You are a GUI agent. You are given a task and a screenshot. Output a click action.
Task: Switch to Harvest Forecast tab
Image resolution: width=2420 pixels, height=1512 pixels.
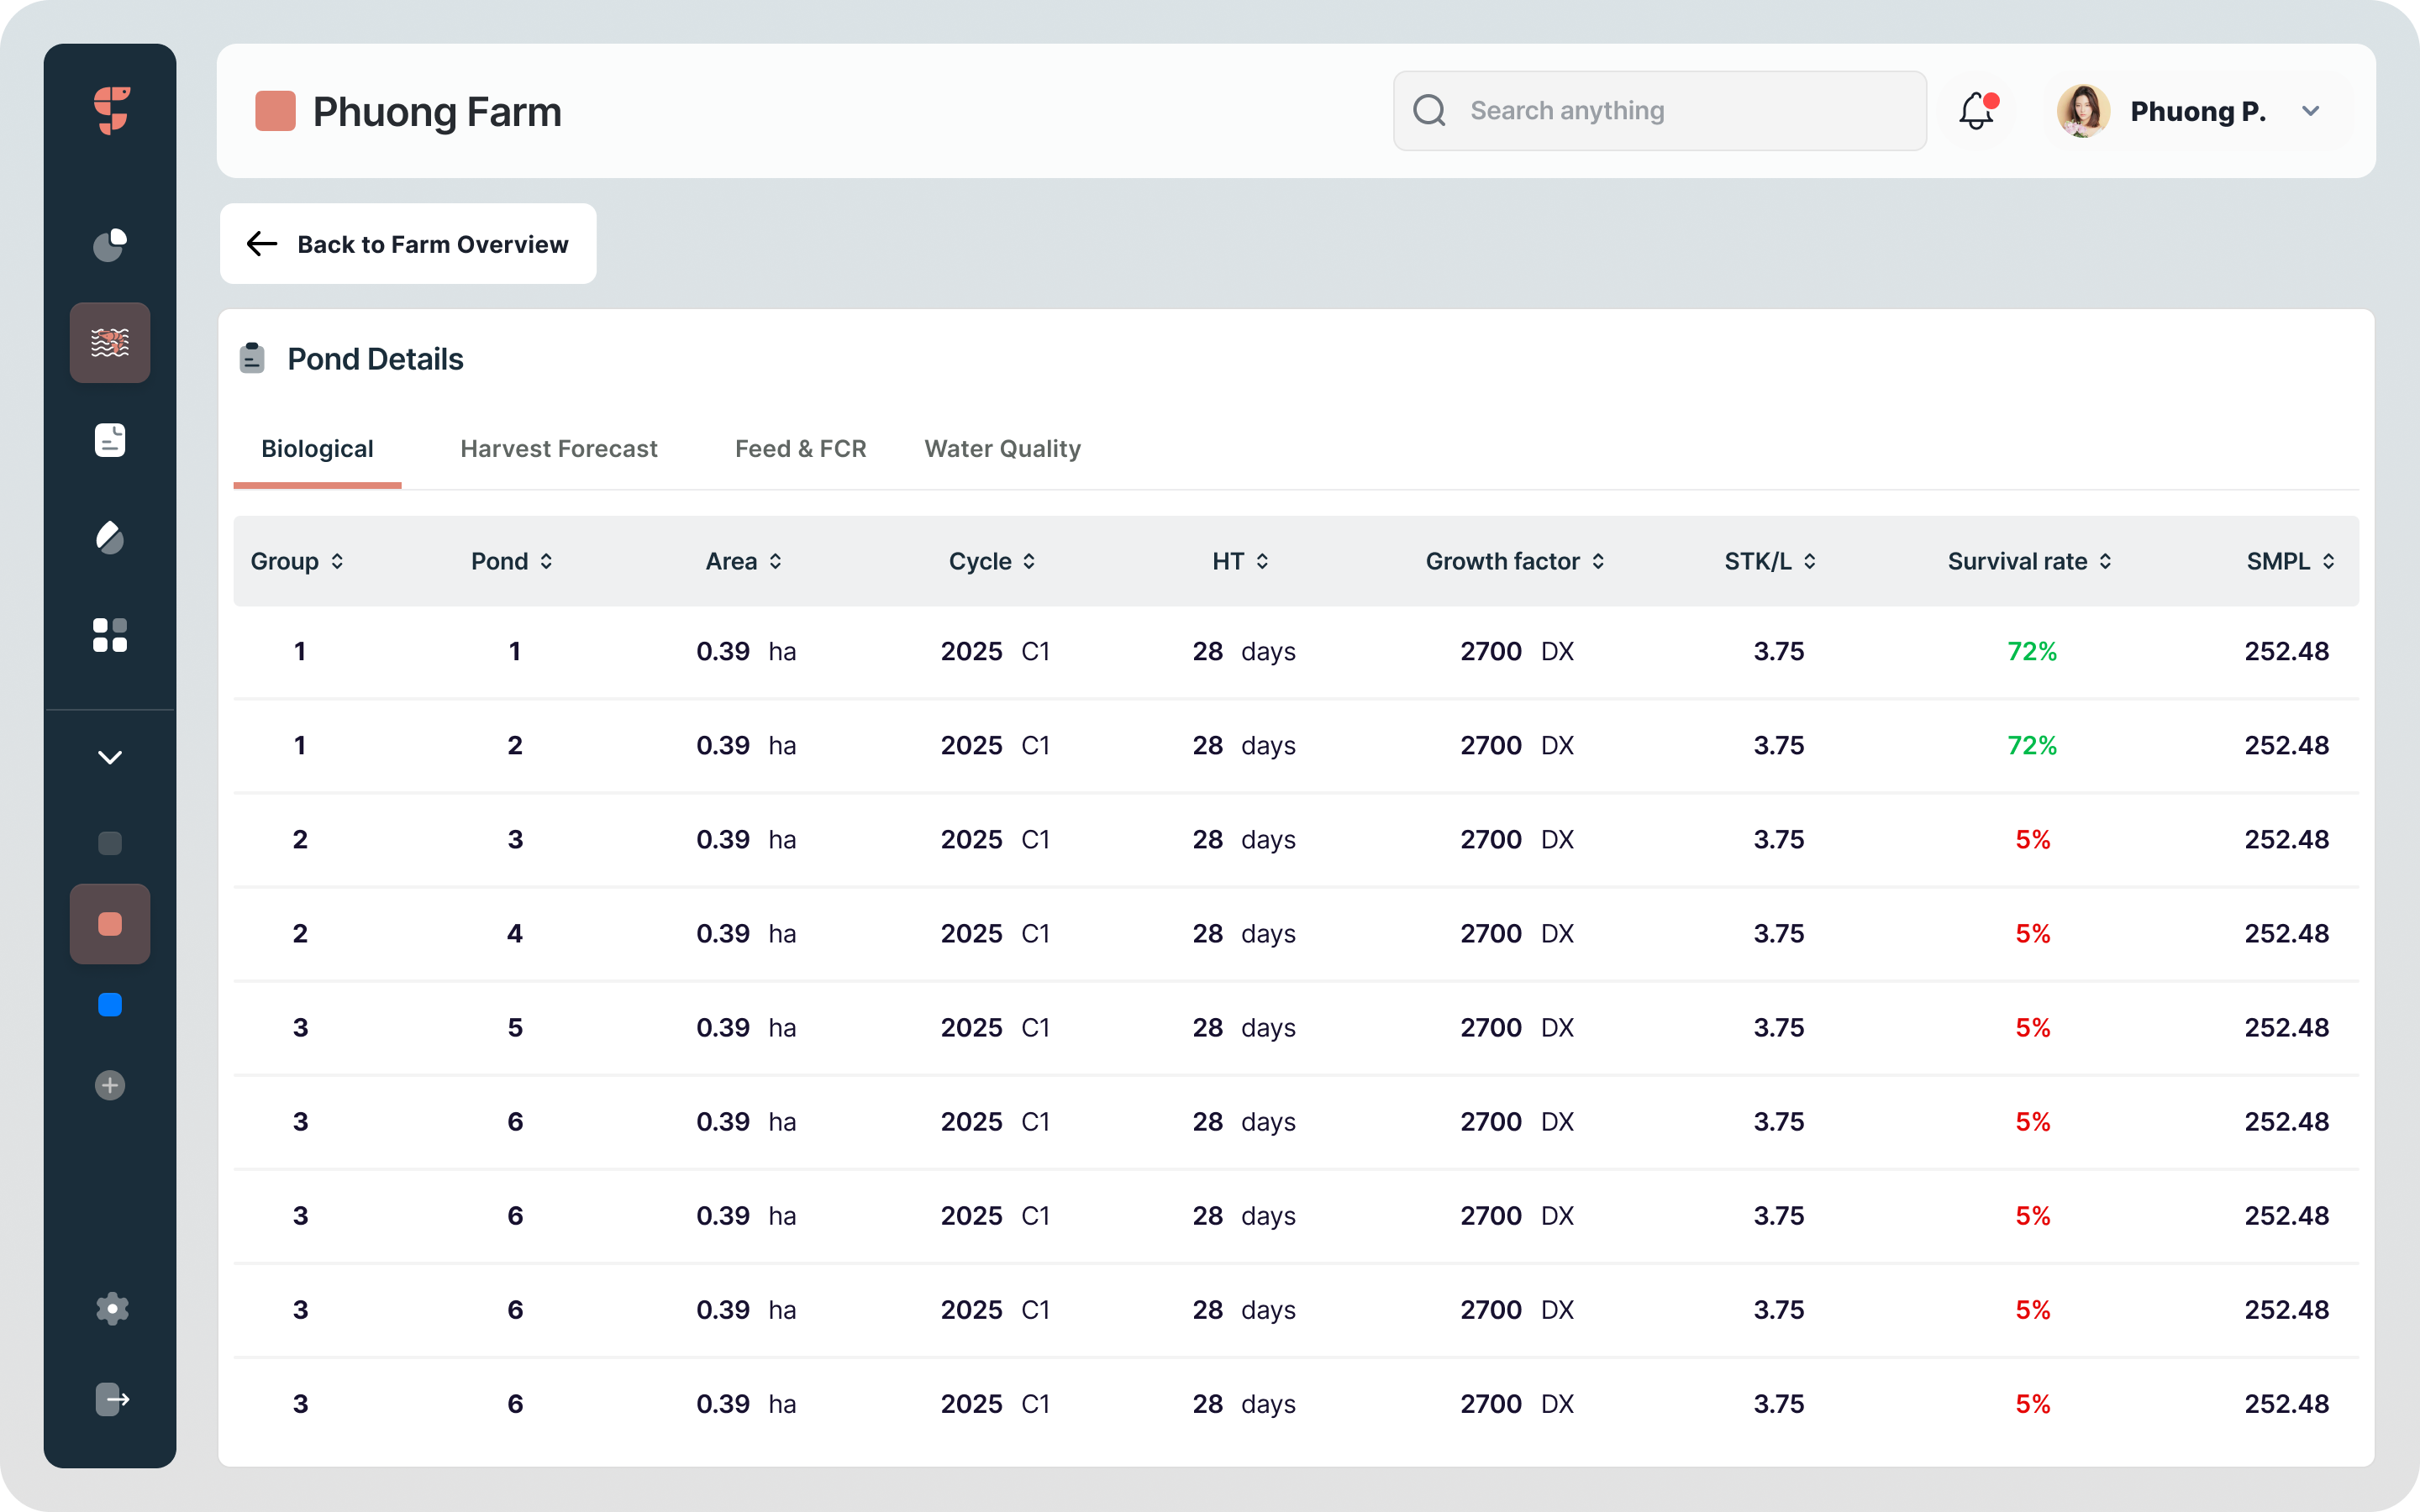tap(558, 449)
